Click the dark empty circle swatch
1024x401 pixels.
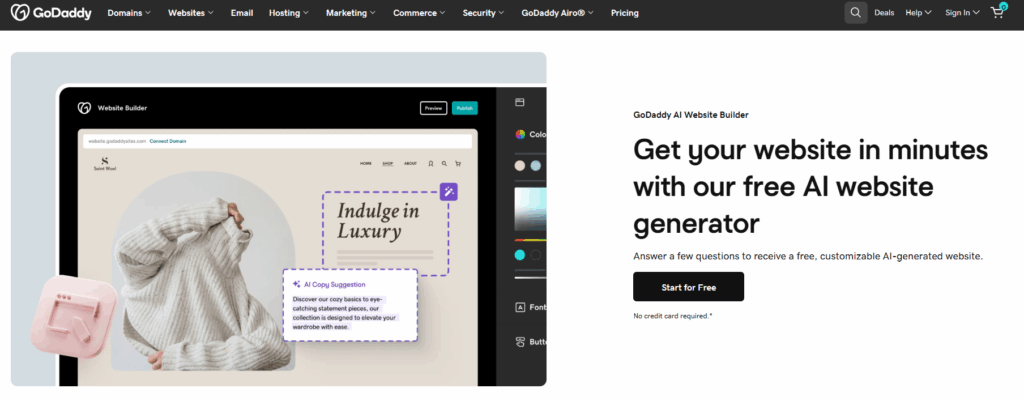point(536,255)
